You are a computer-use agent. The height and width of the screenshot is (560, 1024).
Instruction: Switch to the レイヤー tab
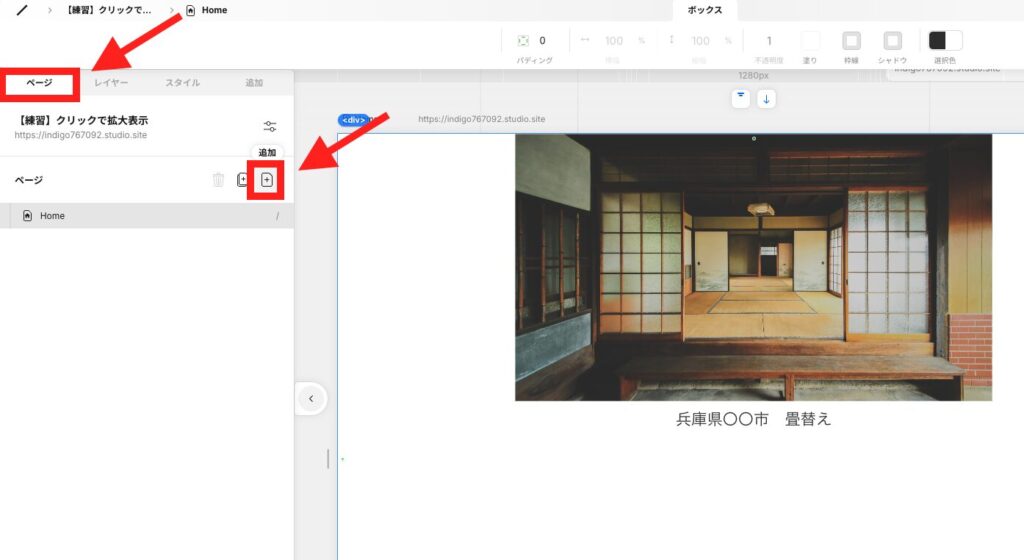pos(111,83)
